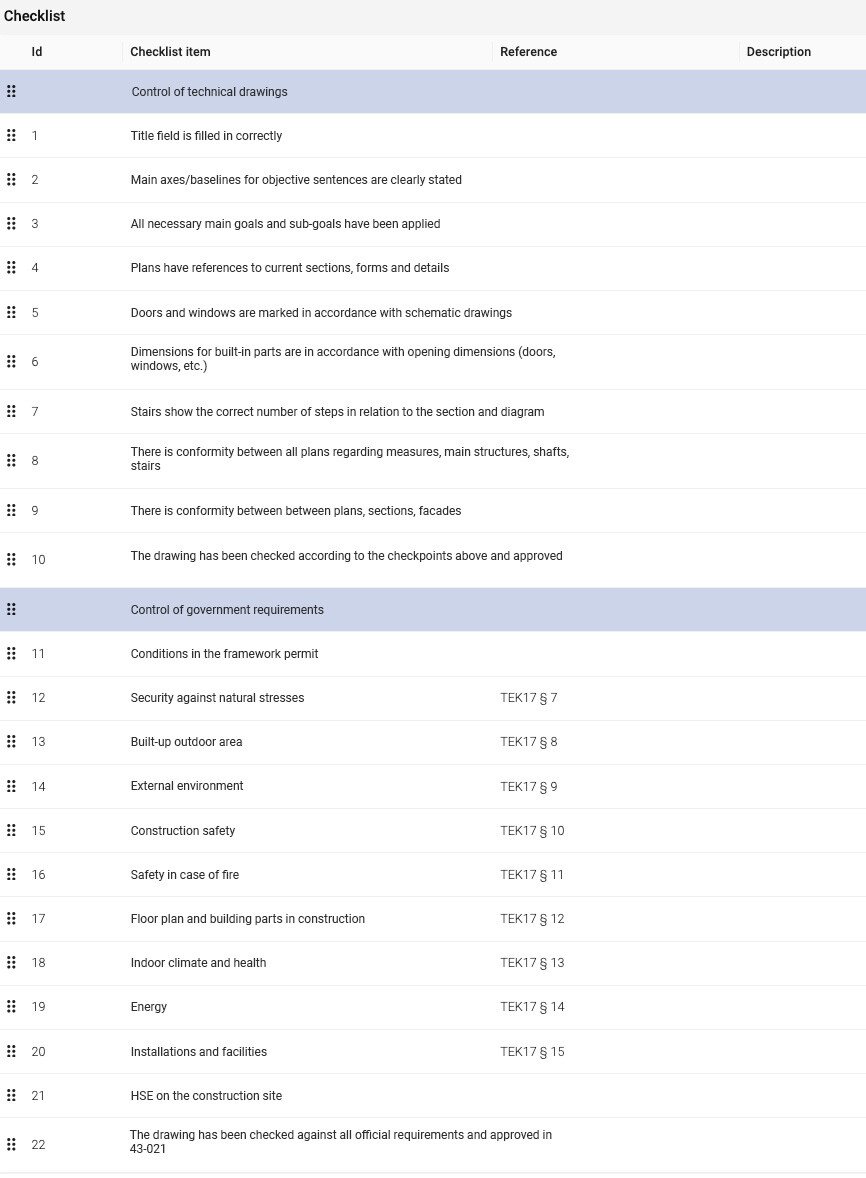
Task: Select the Construction safety checklist item
Action: point(181,830)
